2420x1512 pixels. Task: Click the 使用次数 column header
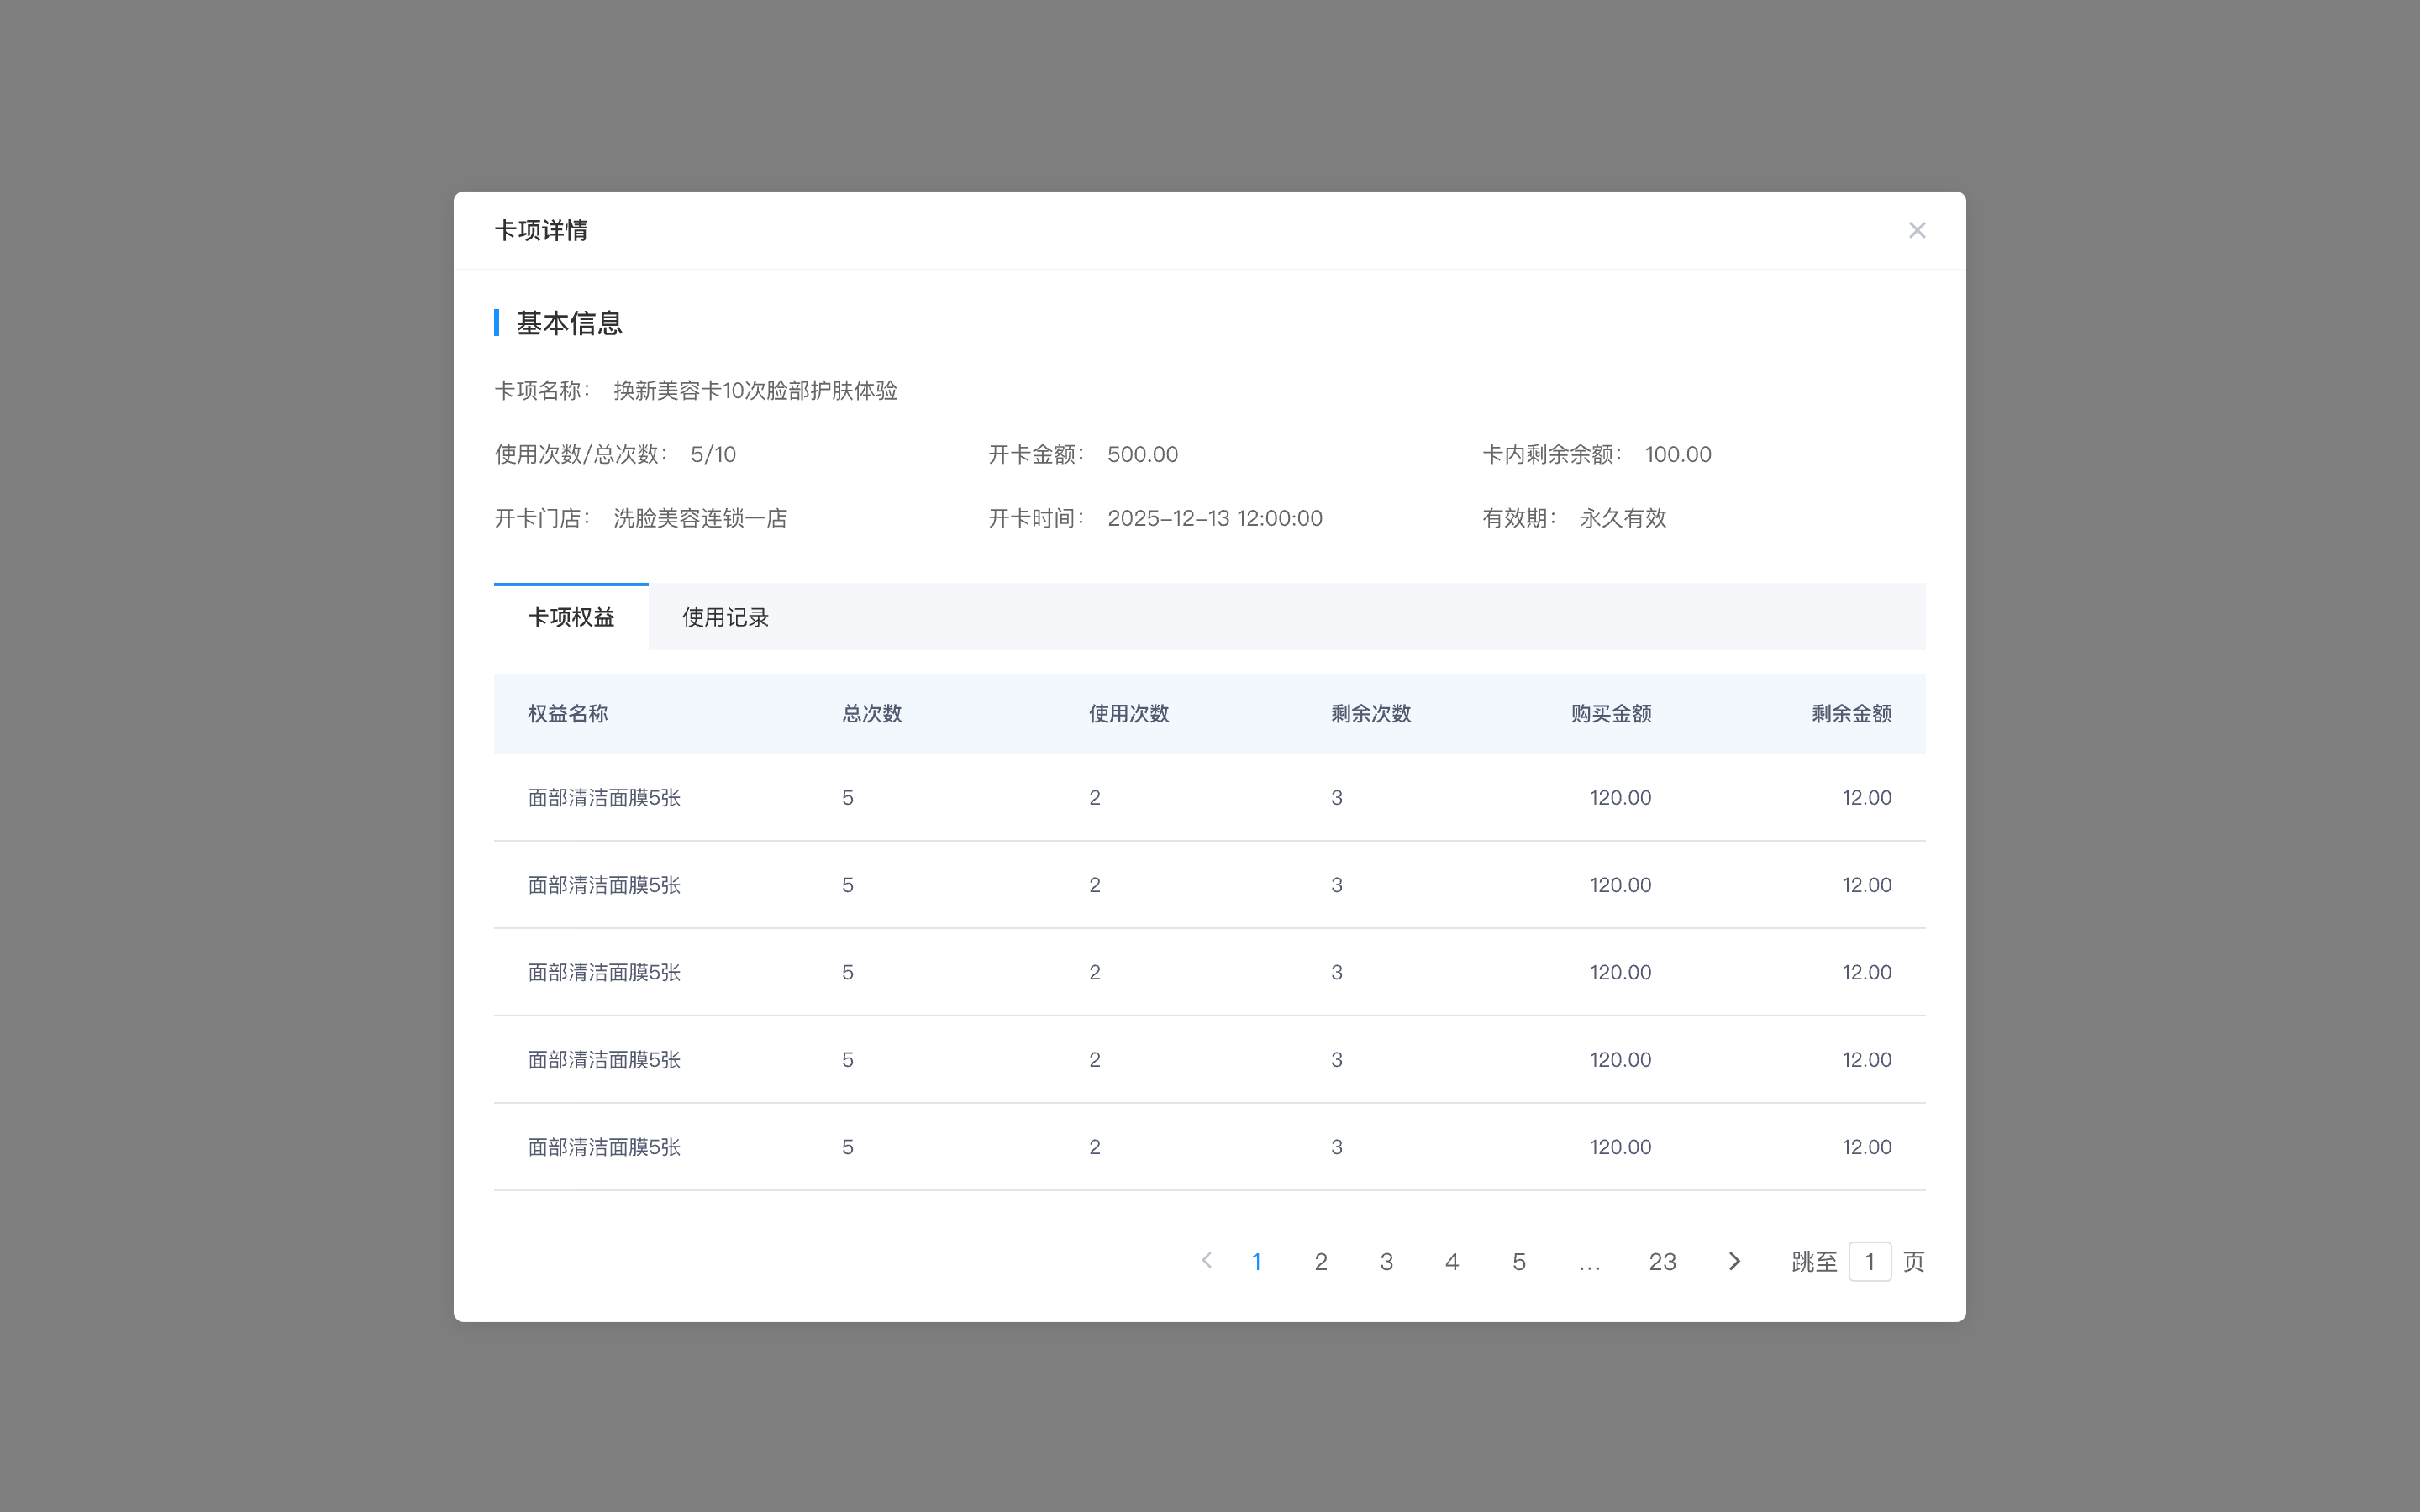pos(1129,713)
